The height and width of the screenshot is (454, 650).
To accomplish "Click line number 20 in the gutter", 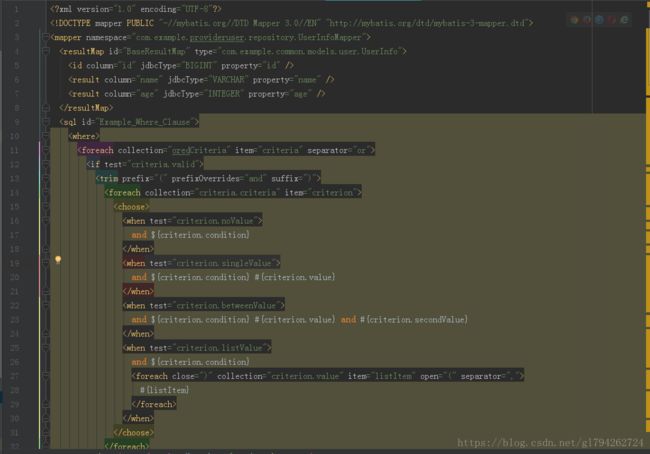I will [x=15, y=277].
